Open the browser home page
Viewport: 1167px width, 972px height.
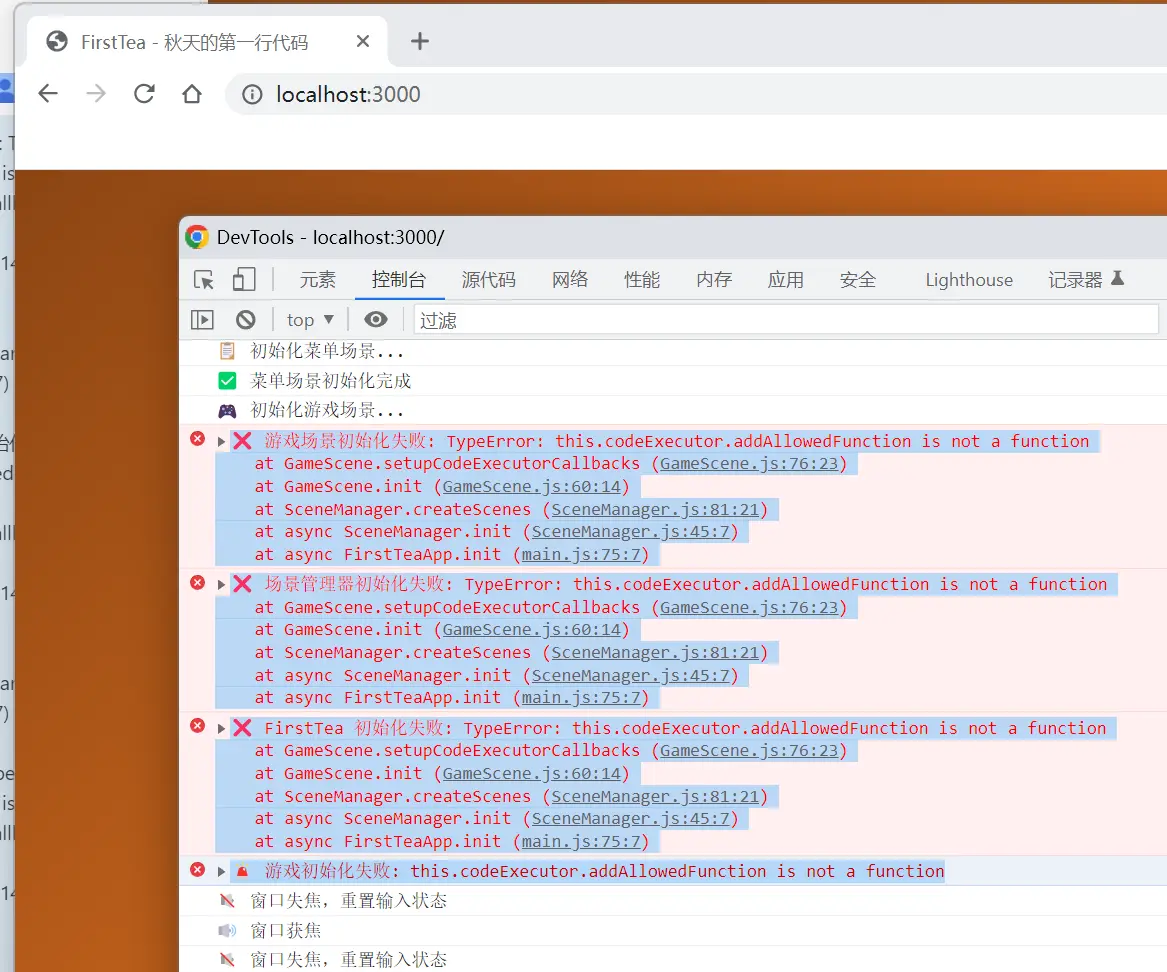(192, 94)
